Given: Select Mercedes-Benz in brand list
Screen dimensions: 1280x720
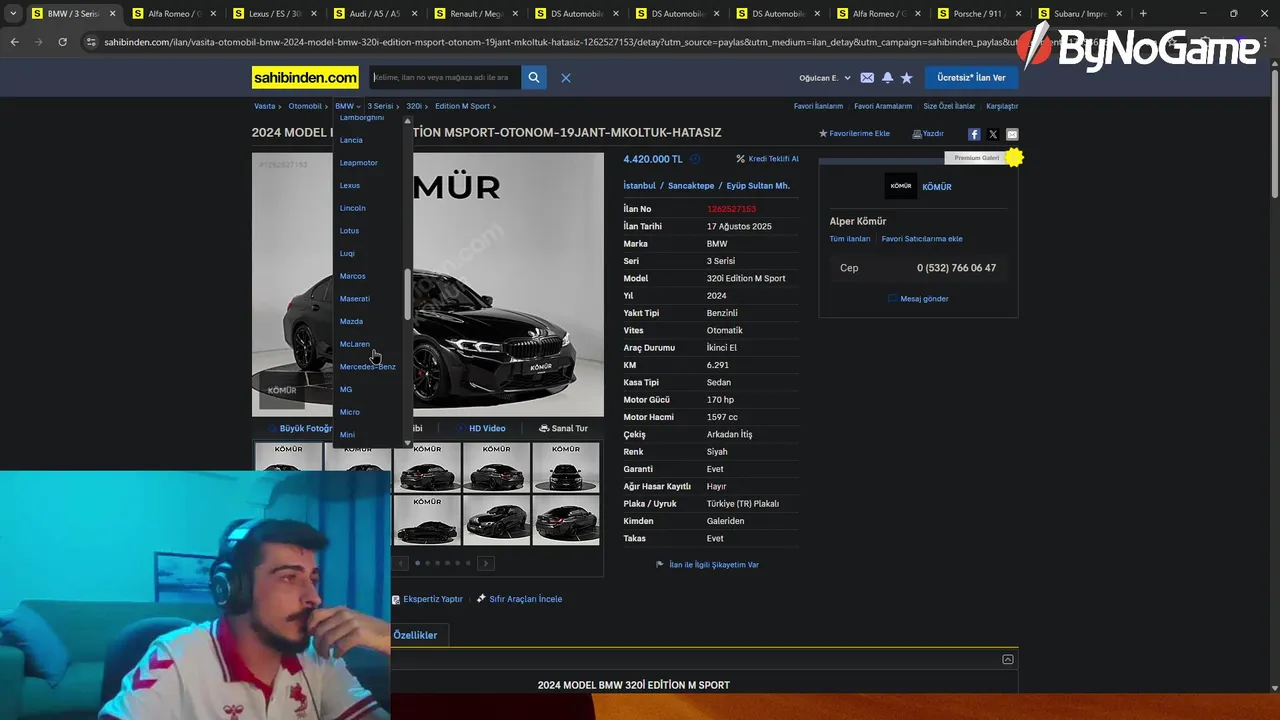Looking at the screenshot, I should coord(368,367).
